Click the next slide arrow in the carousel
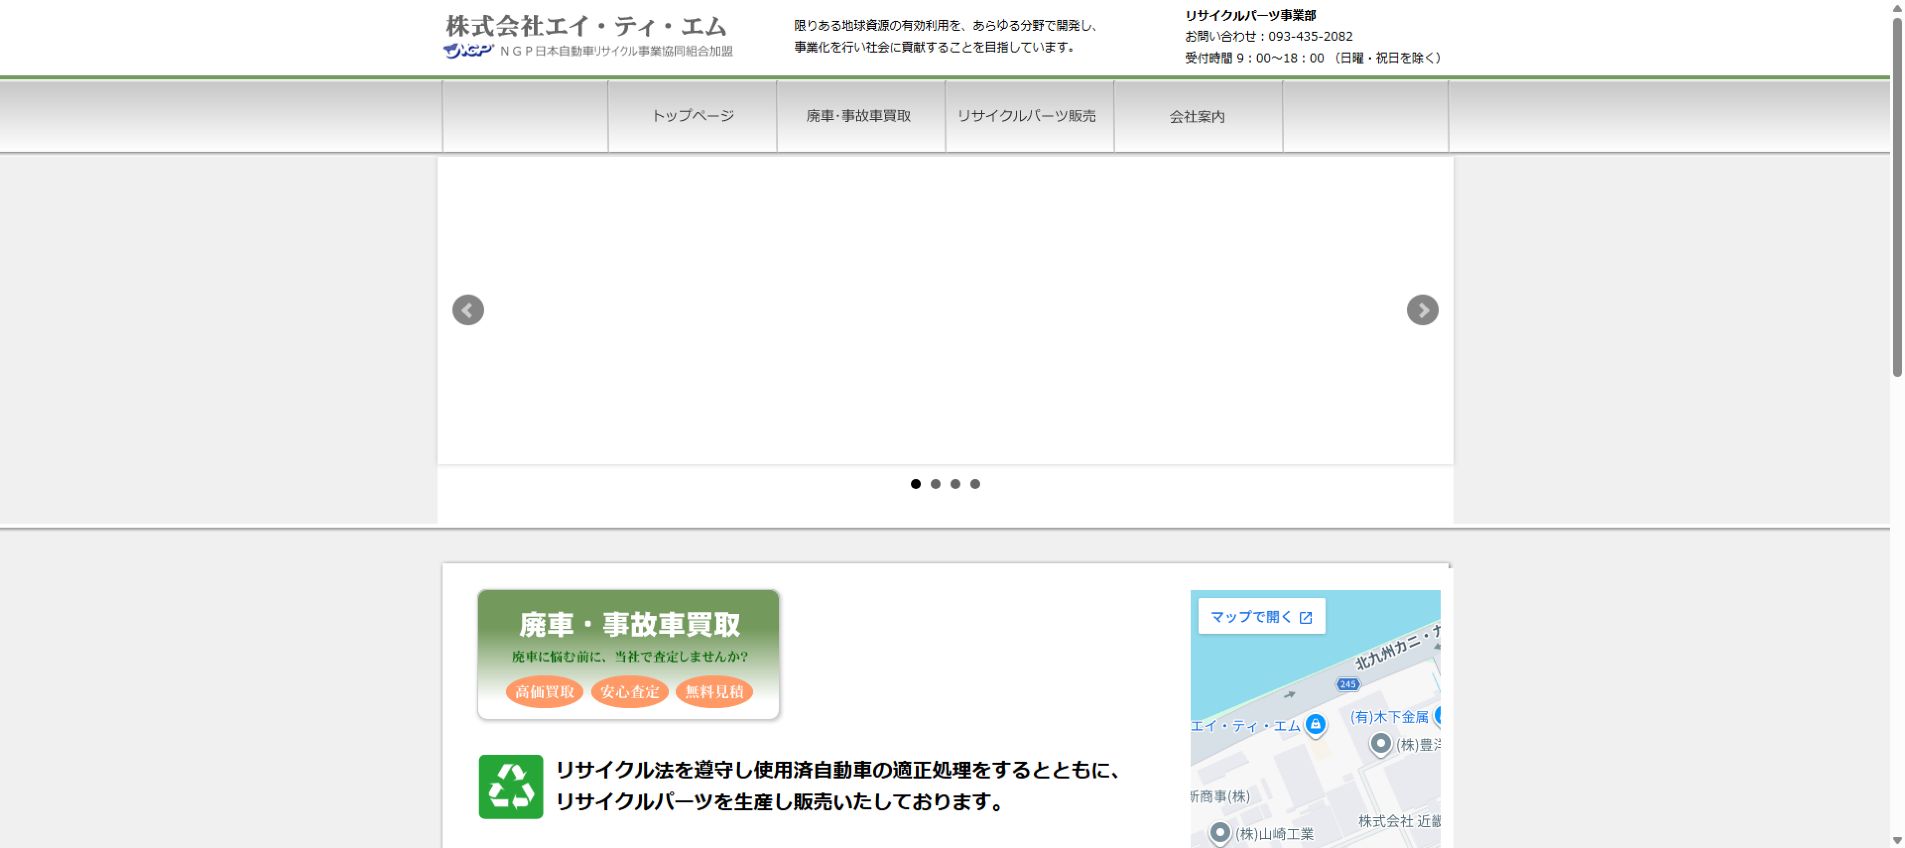The width and height of the screenshot is (1905, 848). (x=1422, y=310)
